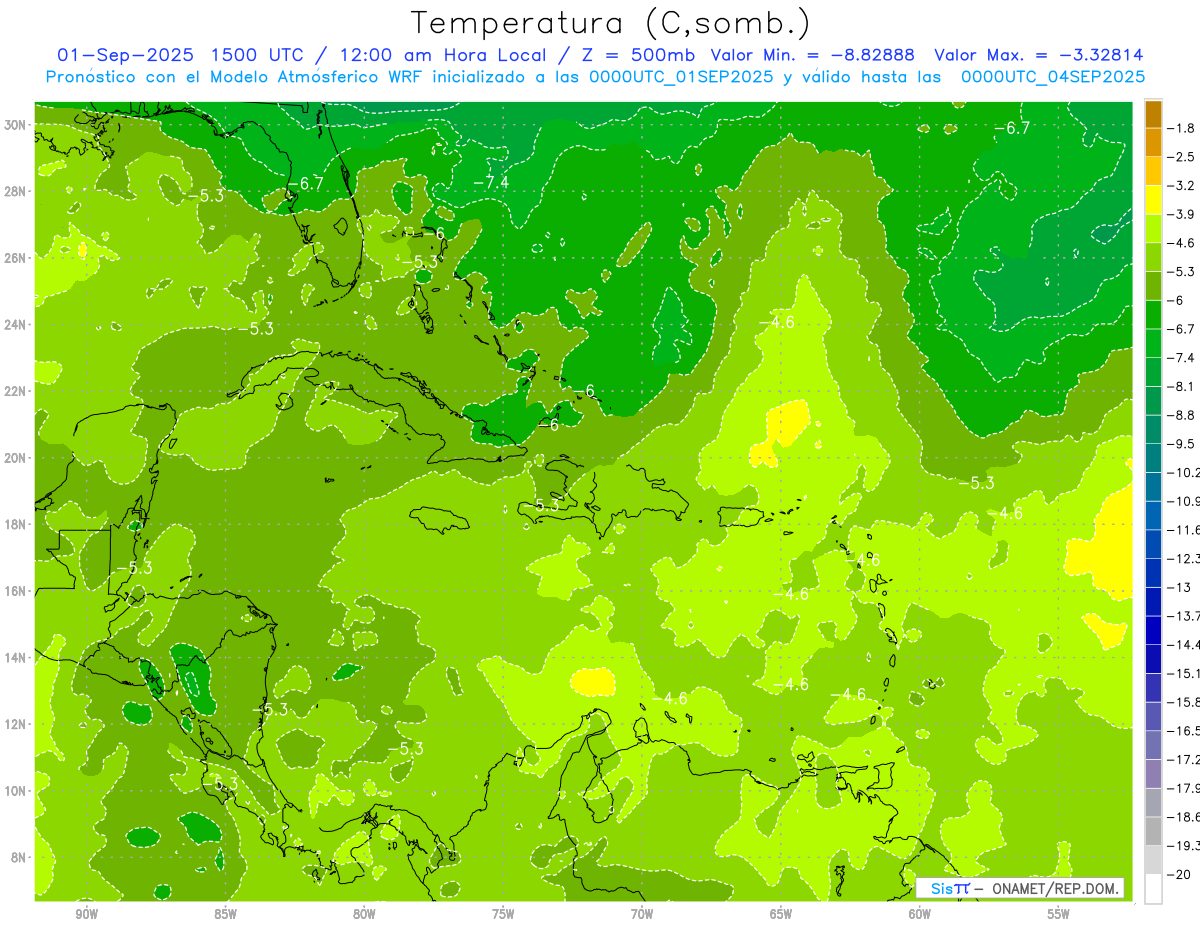Click the -7.4 contour label on the map

491,182
